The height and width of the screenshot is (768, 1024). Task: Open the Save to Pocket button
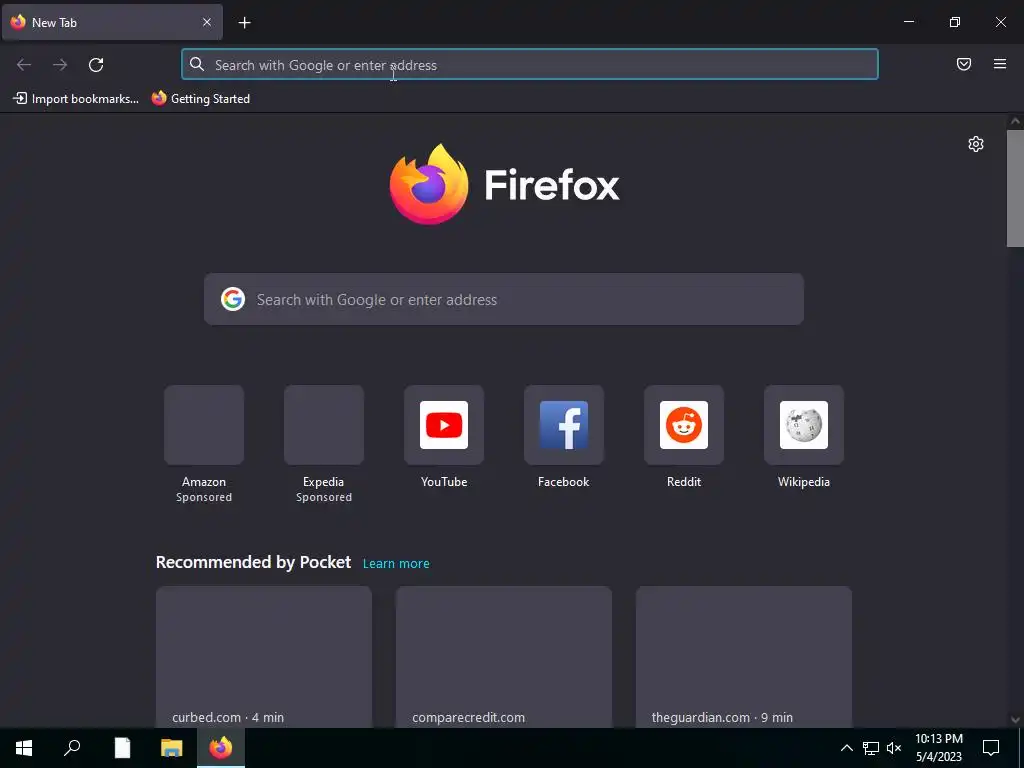tap(964, 64)
